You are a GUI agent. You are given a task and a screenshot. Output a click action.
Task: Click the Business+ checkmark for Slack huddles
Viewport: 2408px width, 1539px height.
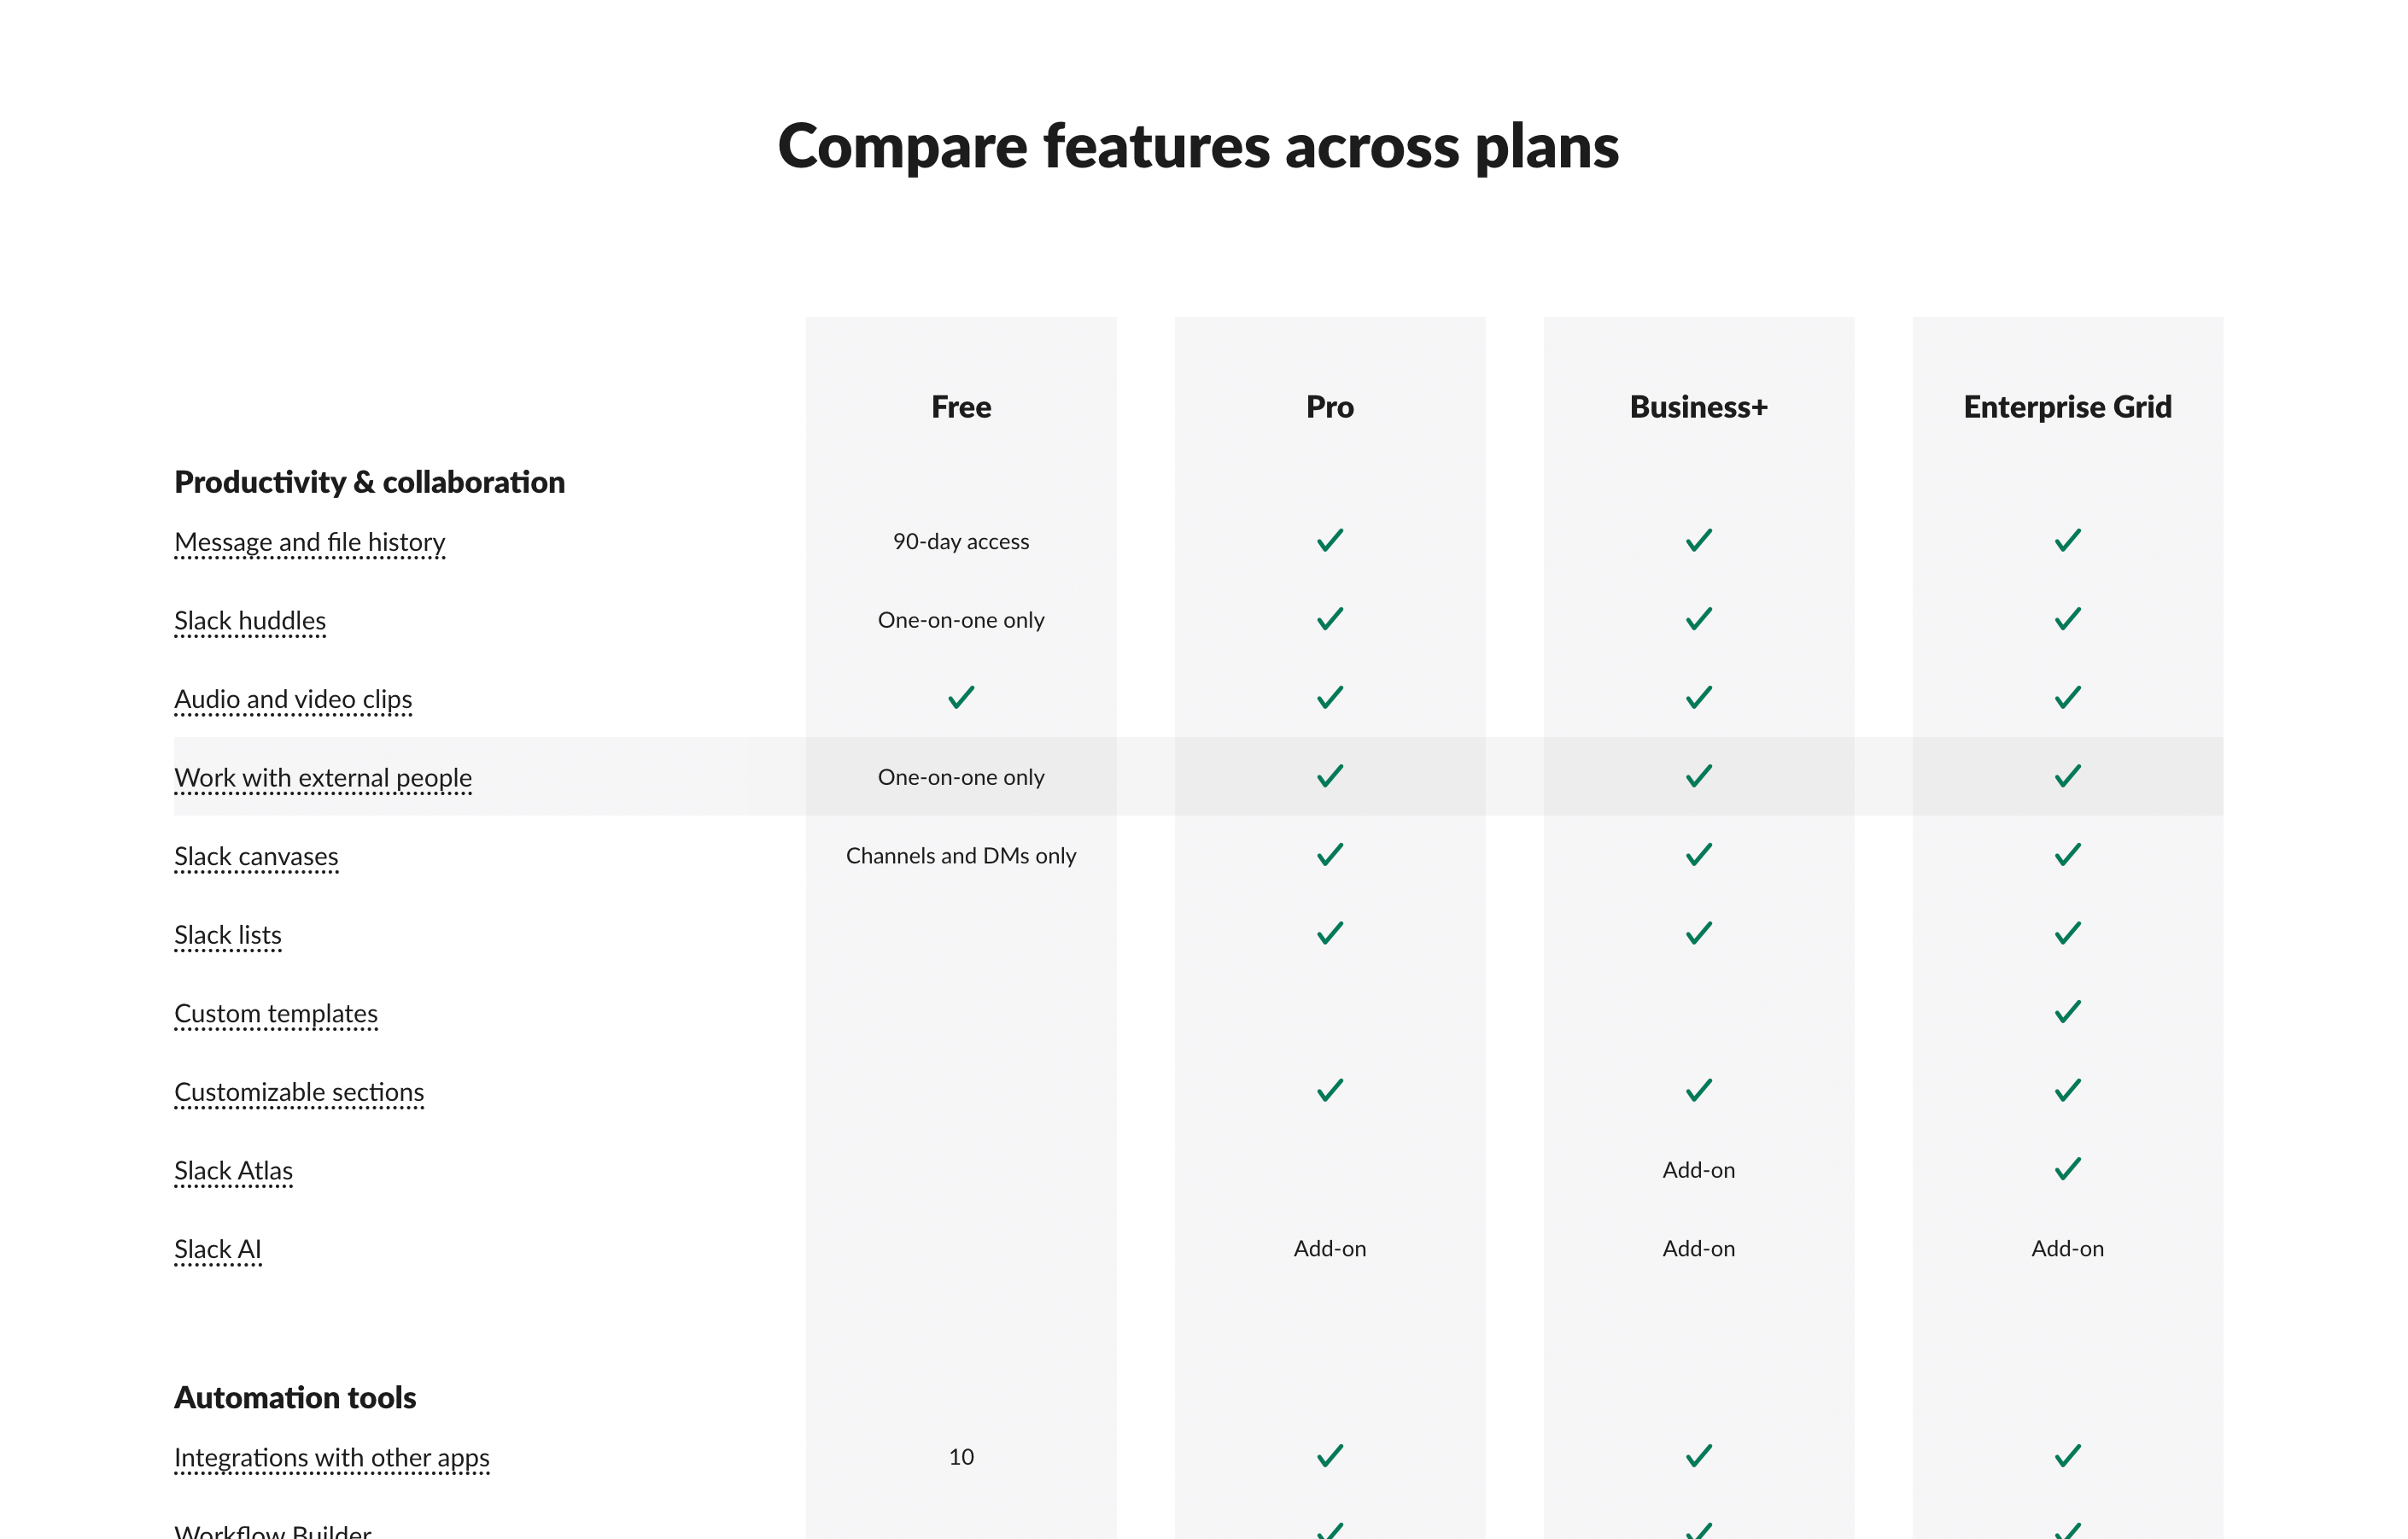coord(1698,619)
